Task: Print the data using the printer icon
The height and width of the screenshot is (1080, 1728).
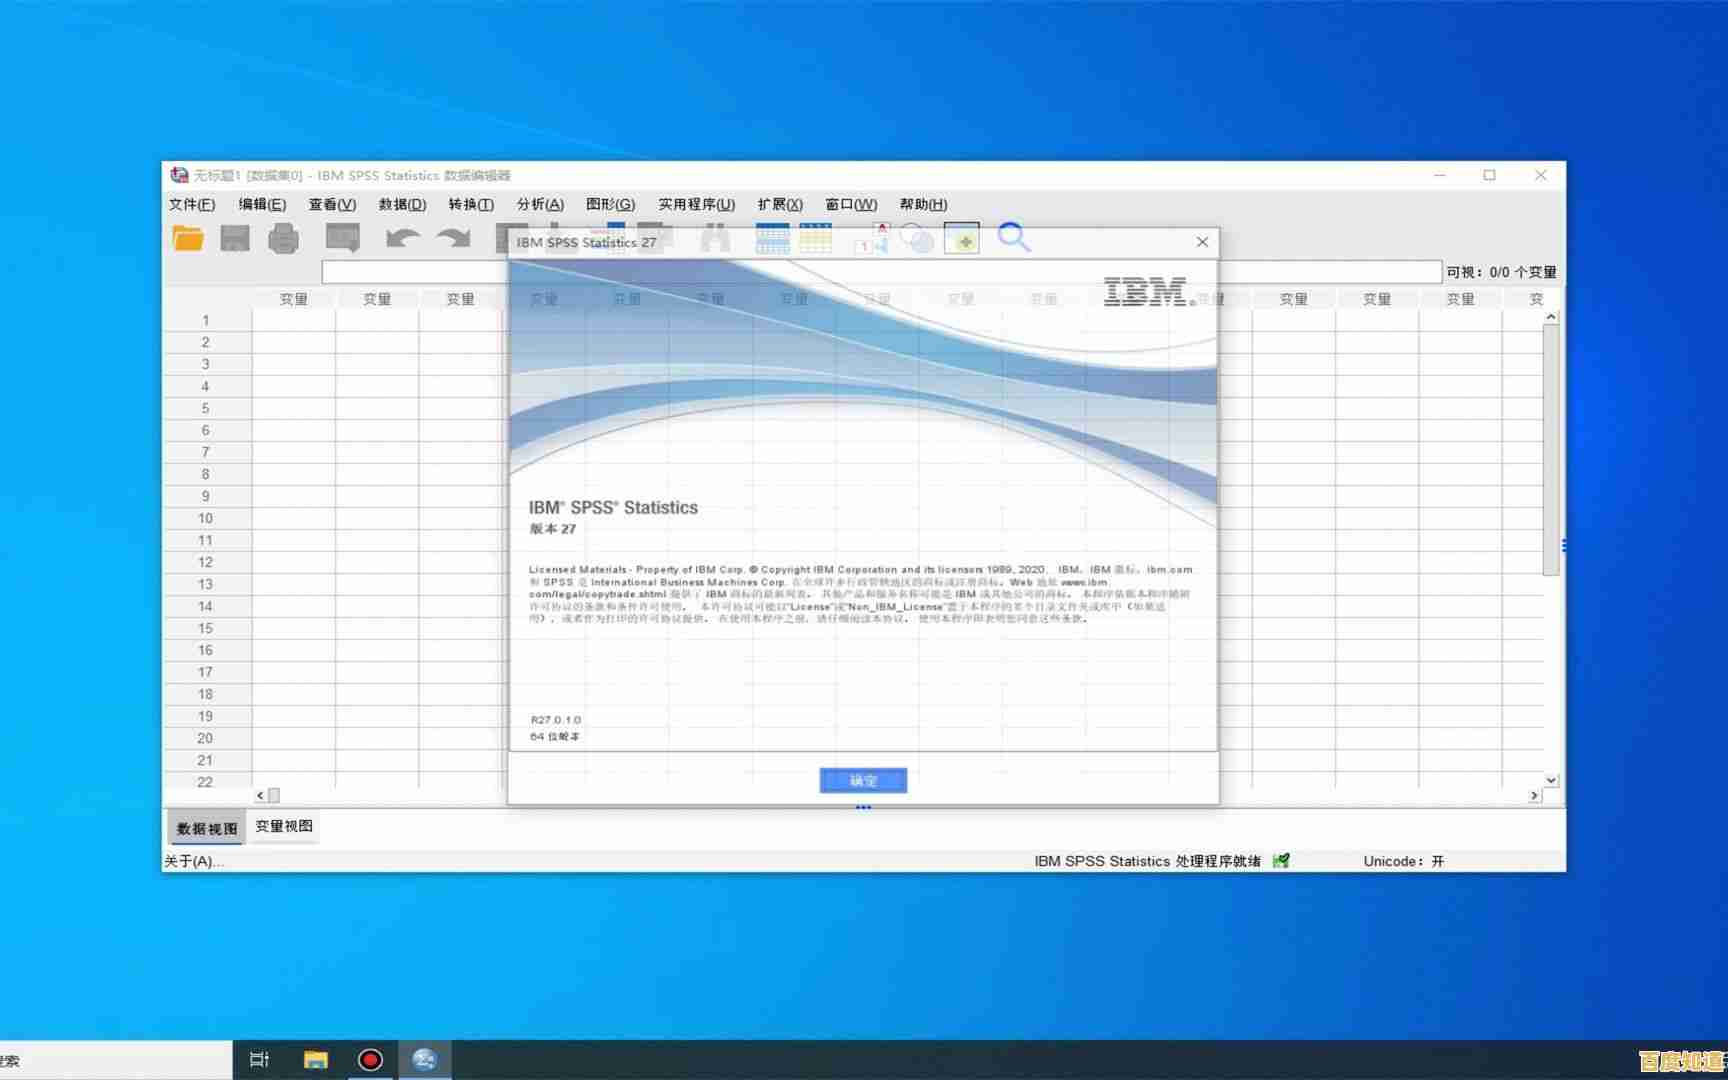Action: [x=284, y=239]
